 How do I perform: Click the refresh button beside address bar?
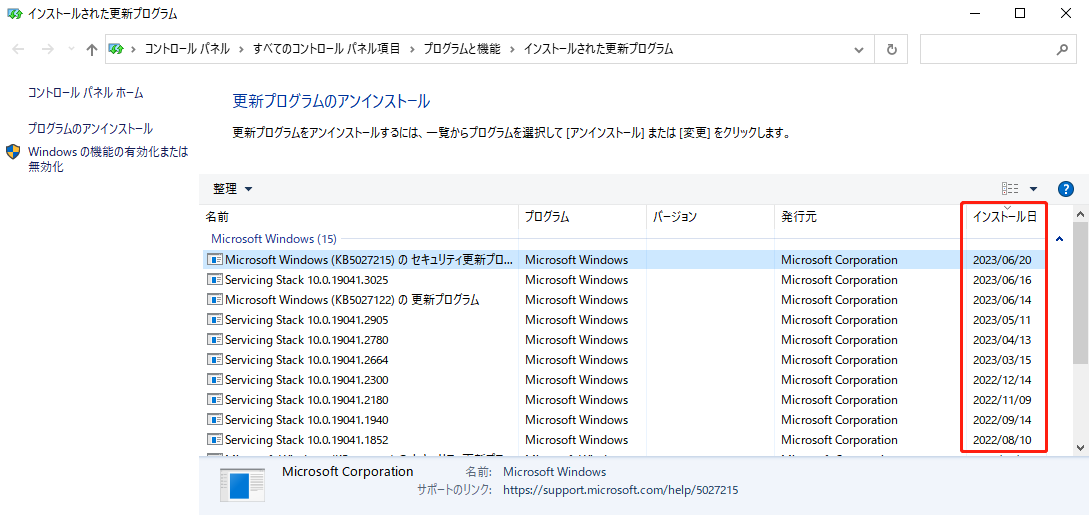[x=891, y=49]
